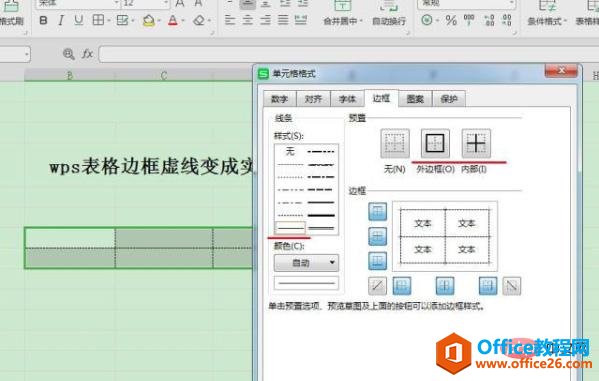Click the 自动换行 wrap text button

pyautogui.click(x=389, y=13)
